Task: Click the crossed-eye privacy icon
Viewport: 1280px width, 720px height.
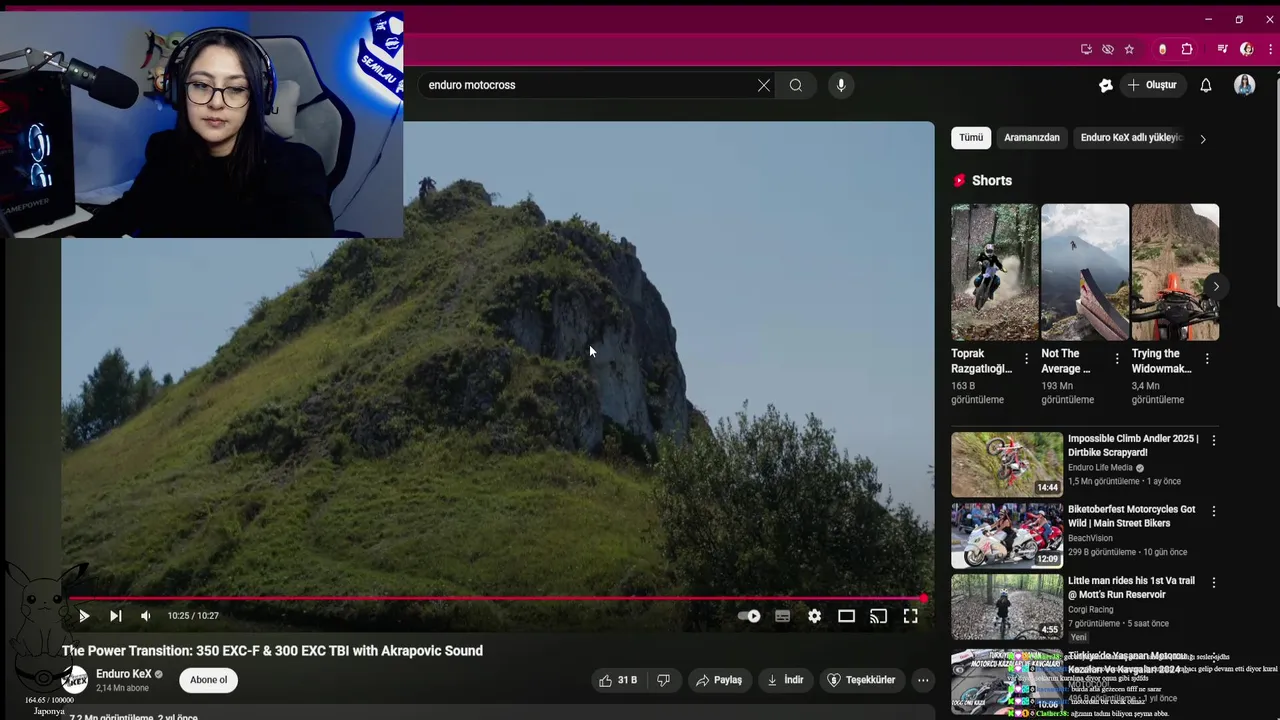Action: [1108, 49]
